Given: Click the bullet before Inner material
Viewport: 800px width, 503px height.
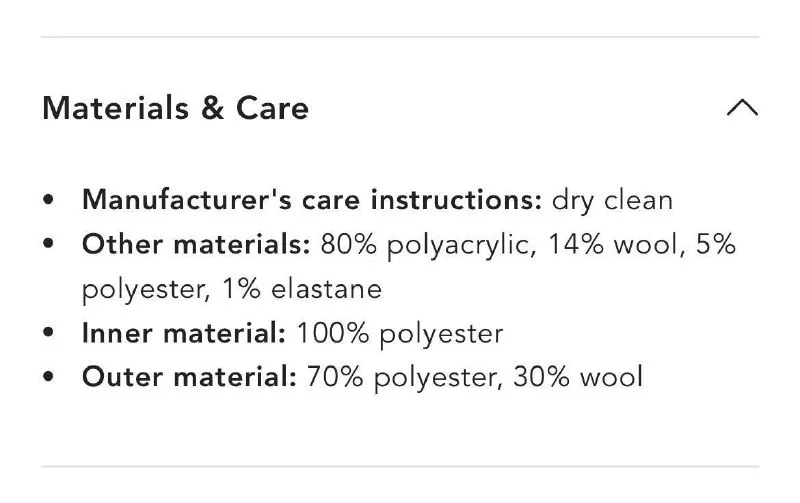Looking at the screenshot, I should point(49,334).
